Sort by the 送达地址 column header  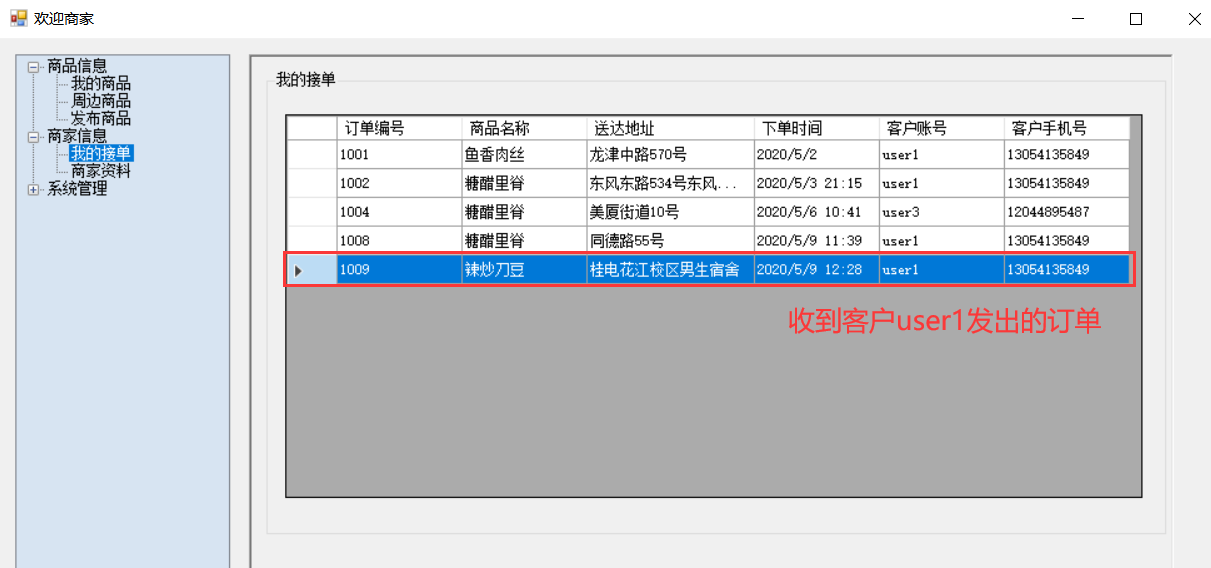(670, 128)
